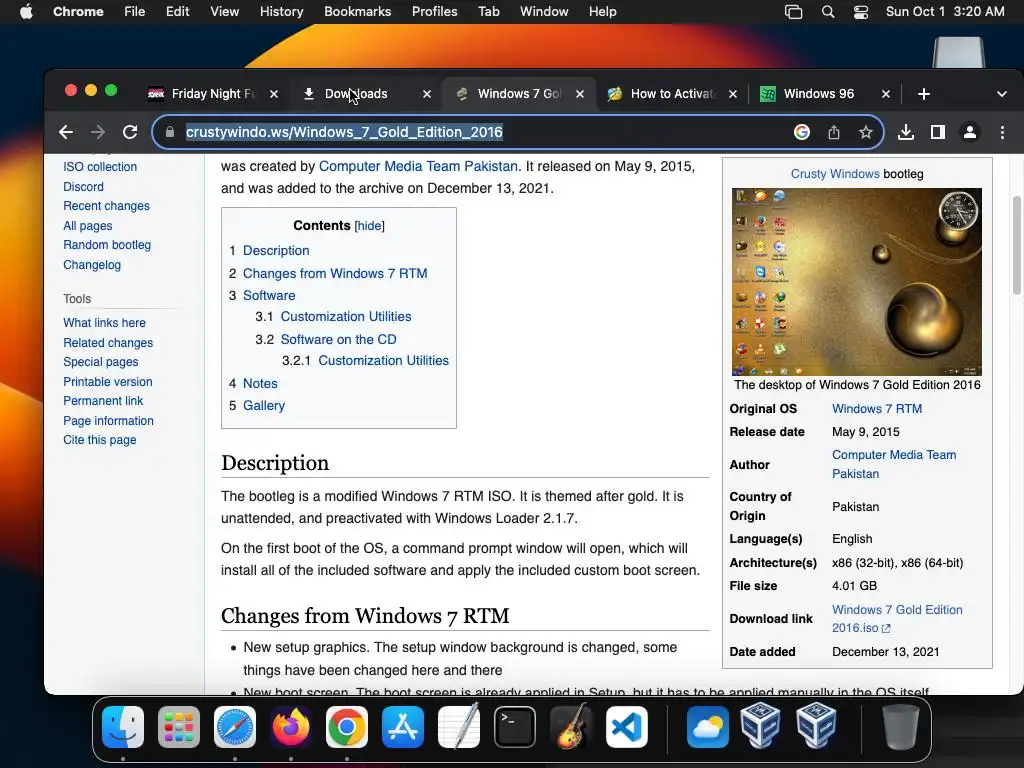Close the Downloads tab
Image resolution: width=1024 pixels, height=768 pixels.
point(427,94)
